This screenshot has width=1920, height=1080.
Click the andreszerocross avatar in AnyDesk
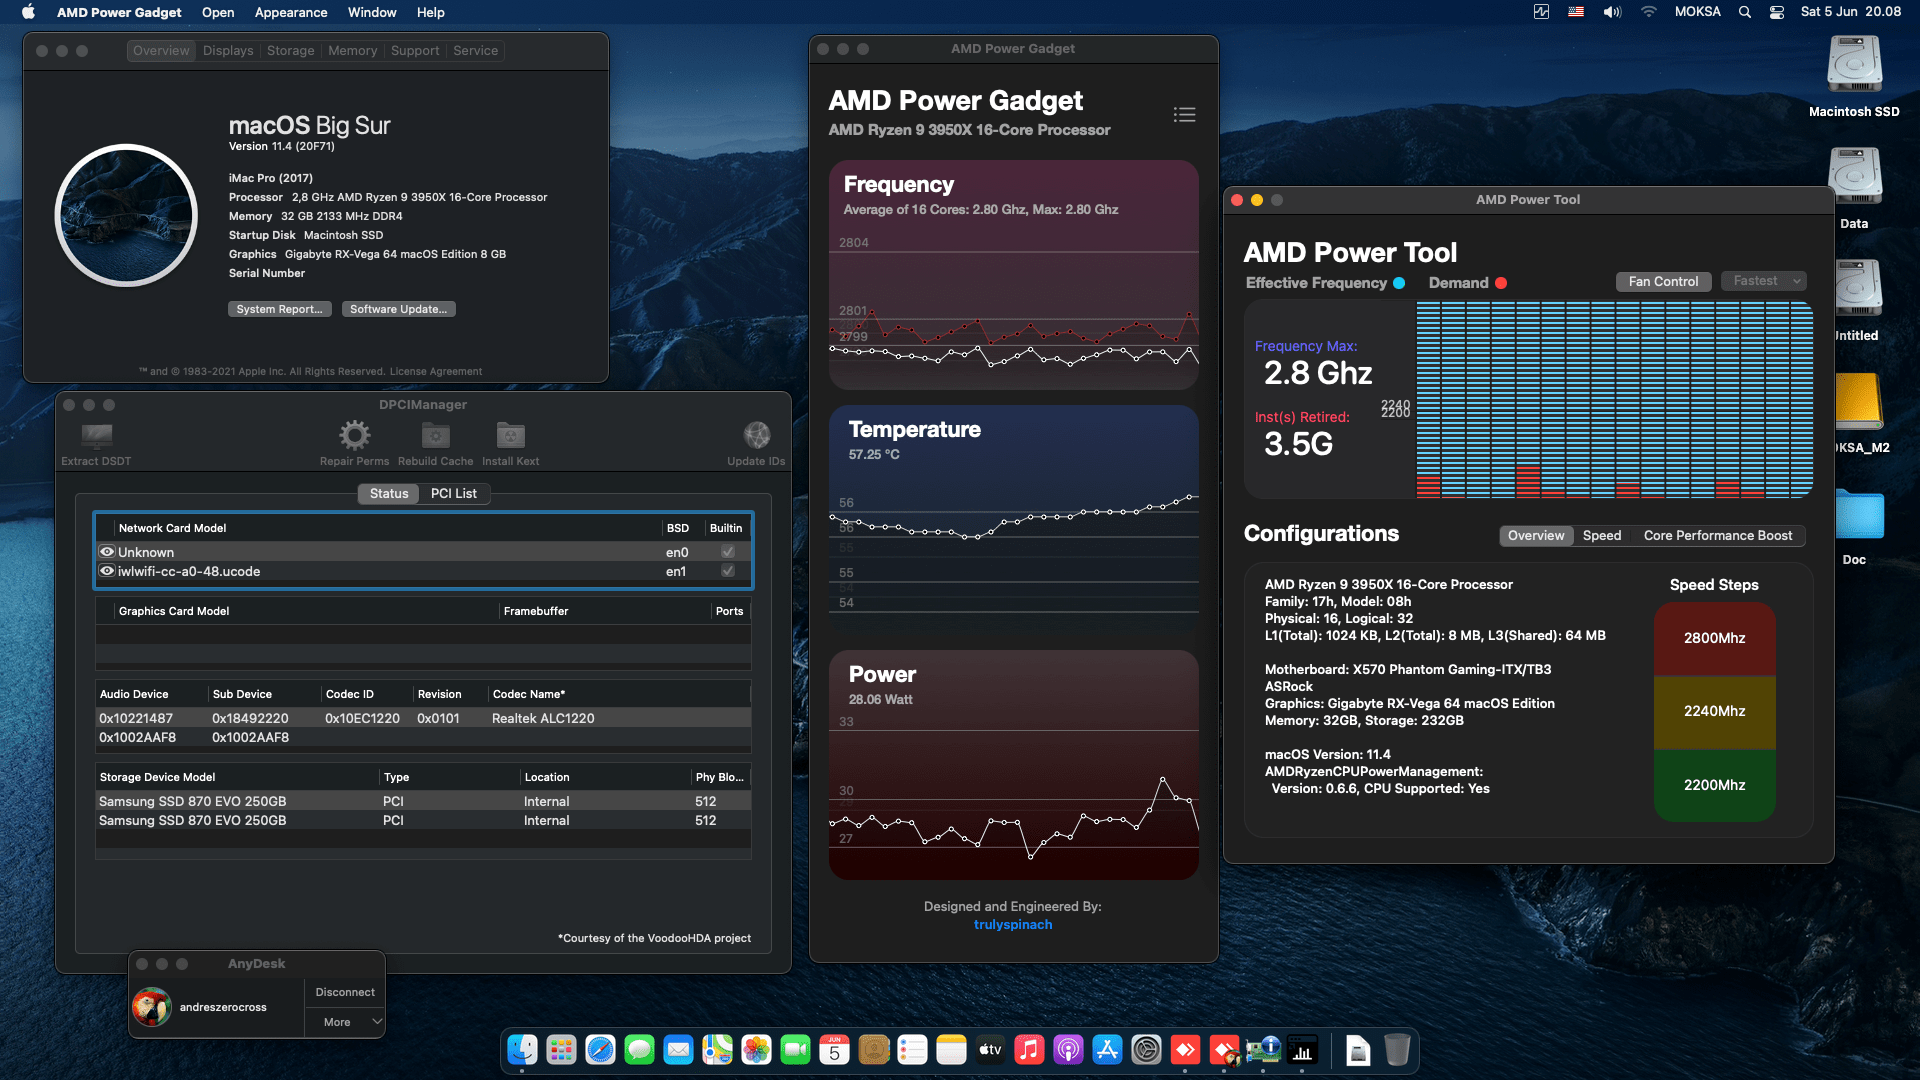tap(152, 1007)
